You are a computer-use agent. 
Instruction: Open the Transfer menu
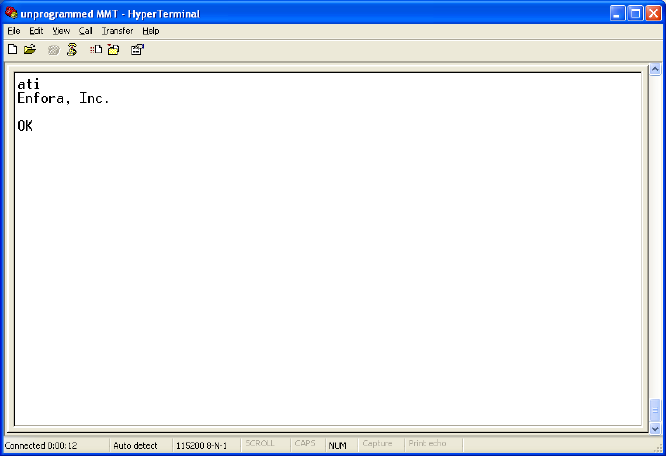pyautogui.click(x=117, y=31)
